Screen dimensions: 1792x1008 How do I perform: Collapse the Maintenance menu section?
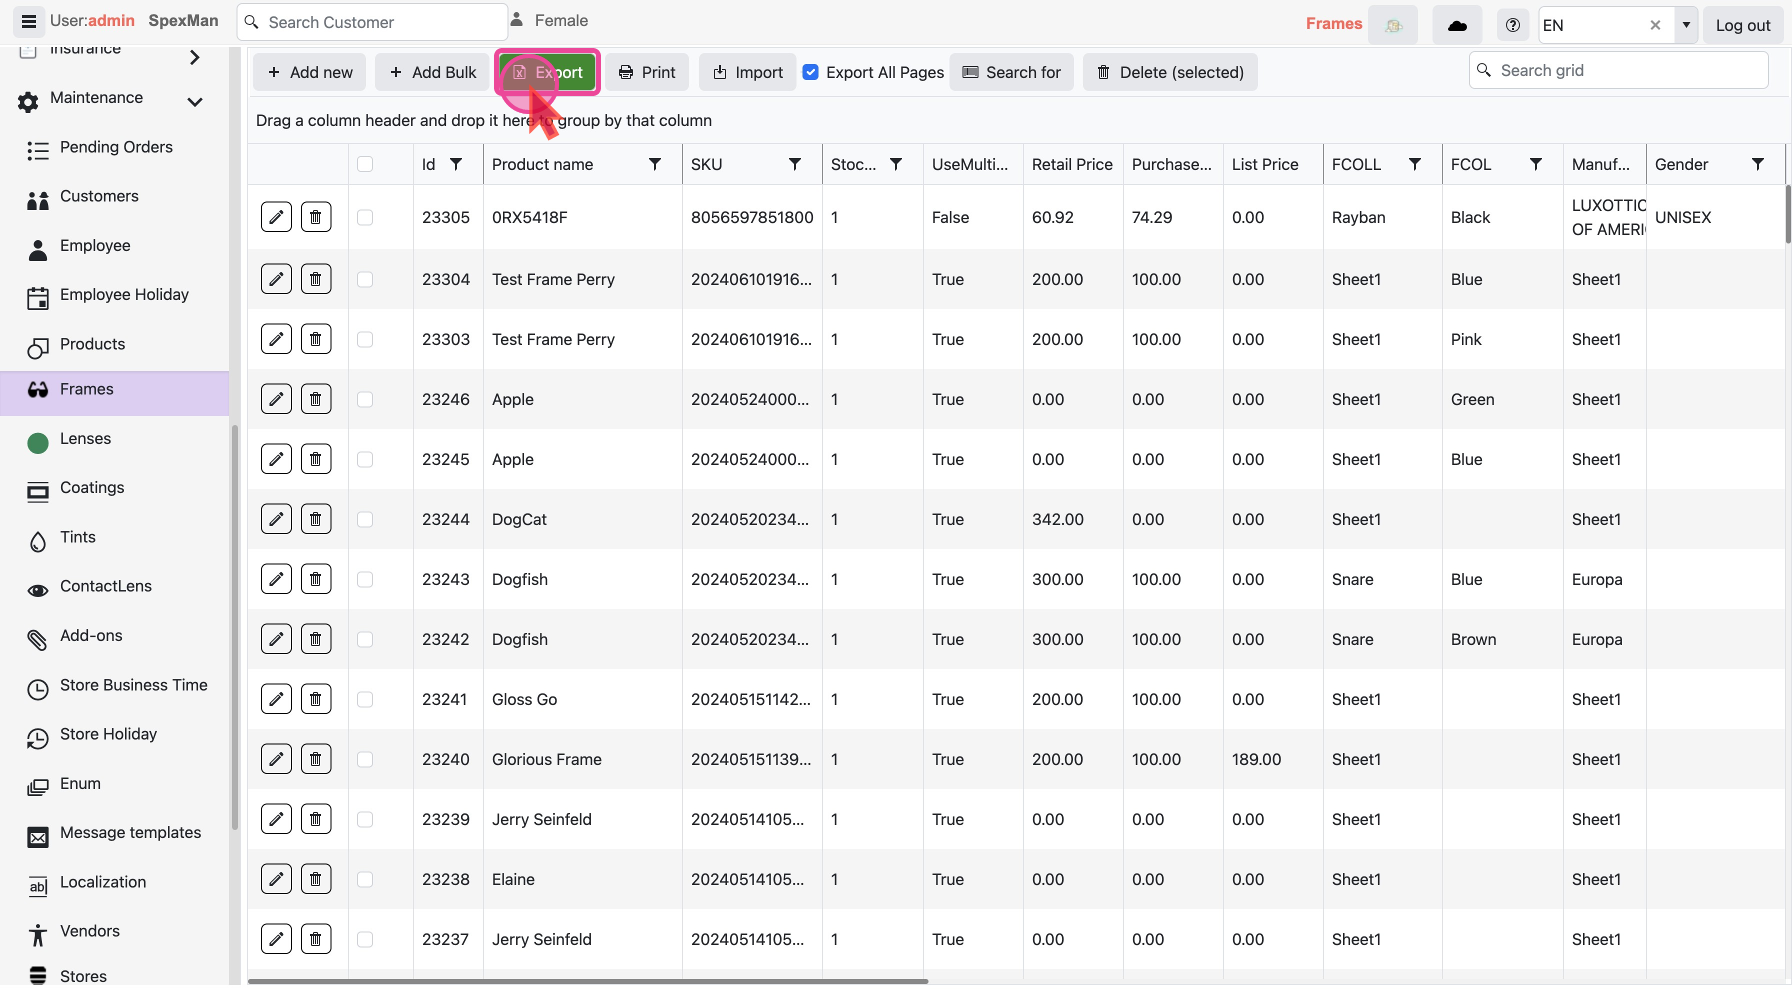tap(195, 101)
